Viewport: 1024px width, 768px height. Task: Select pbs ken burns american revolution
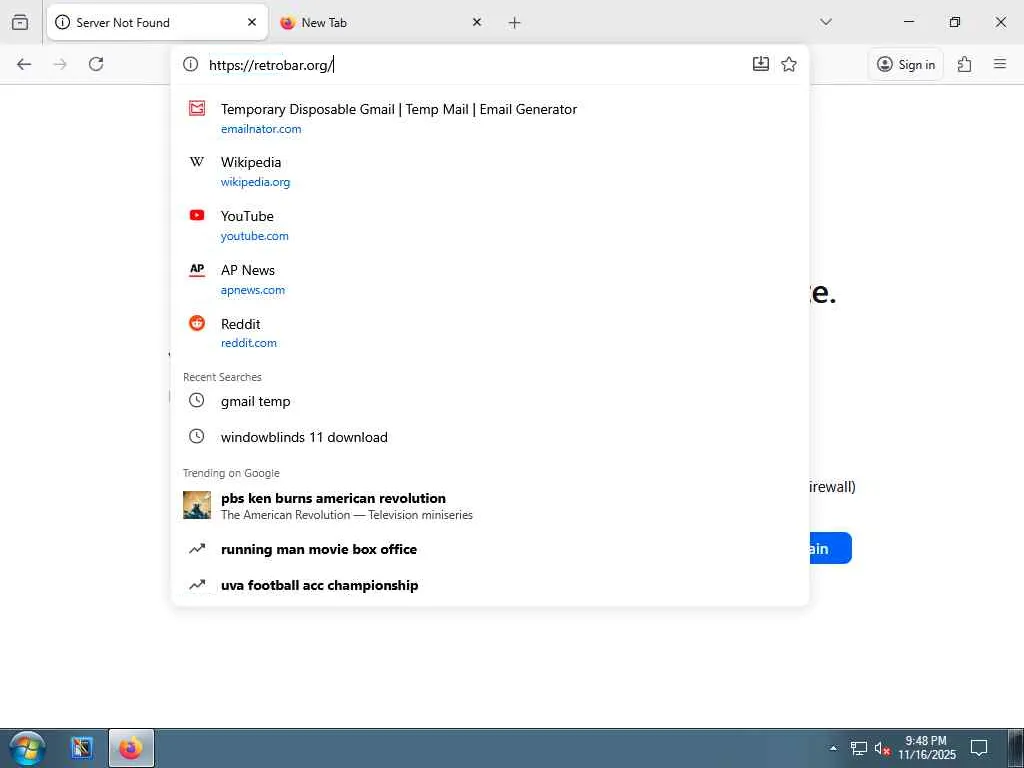(x=490, y=505)
